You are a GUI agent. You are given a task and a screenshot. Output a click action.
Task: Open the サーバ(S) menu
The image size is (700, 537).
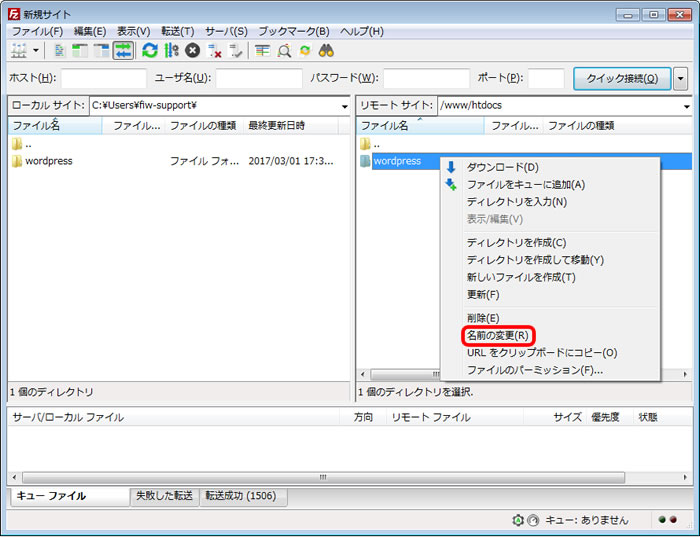coord(226,31)
